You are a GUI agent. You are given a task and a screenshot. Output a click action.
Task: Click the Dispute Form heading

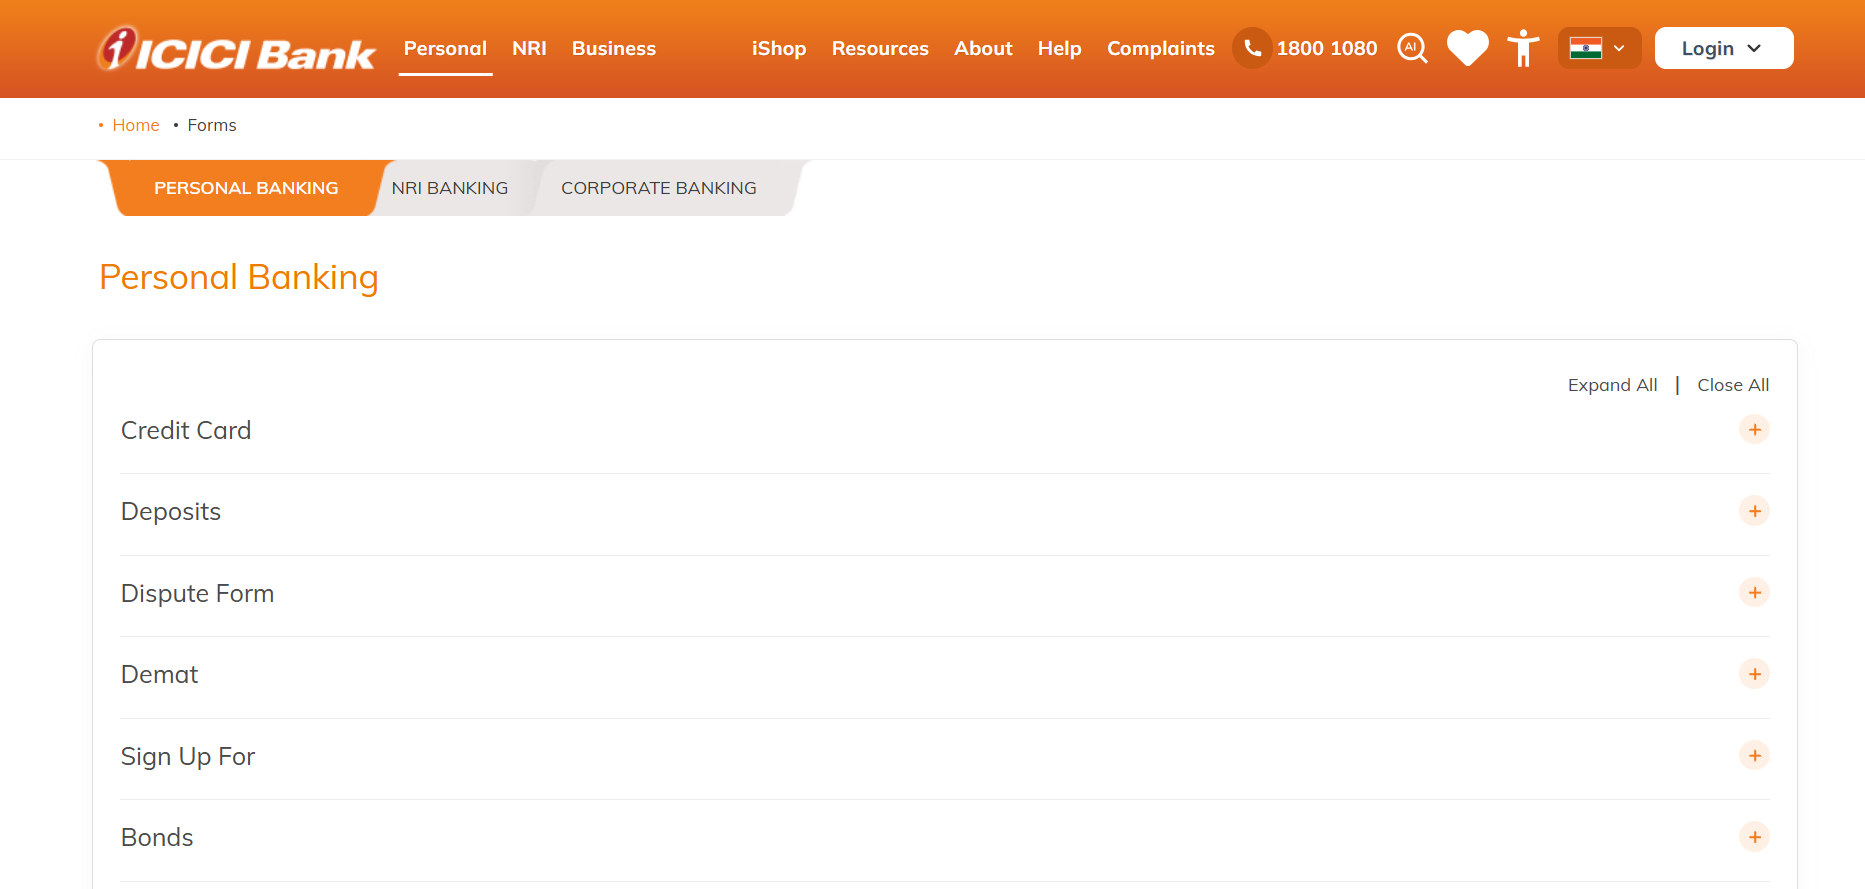click(x=197, y=594)
